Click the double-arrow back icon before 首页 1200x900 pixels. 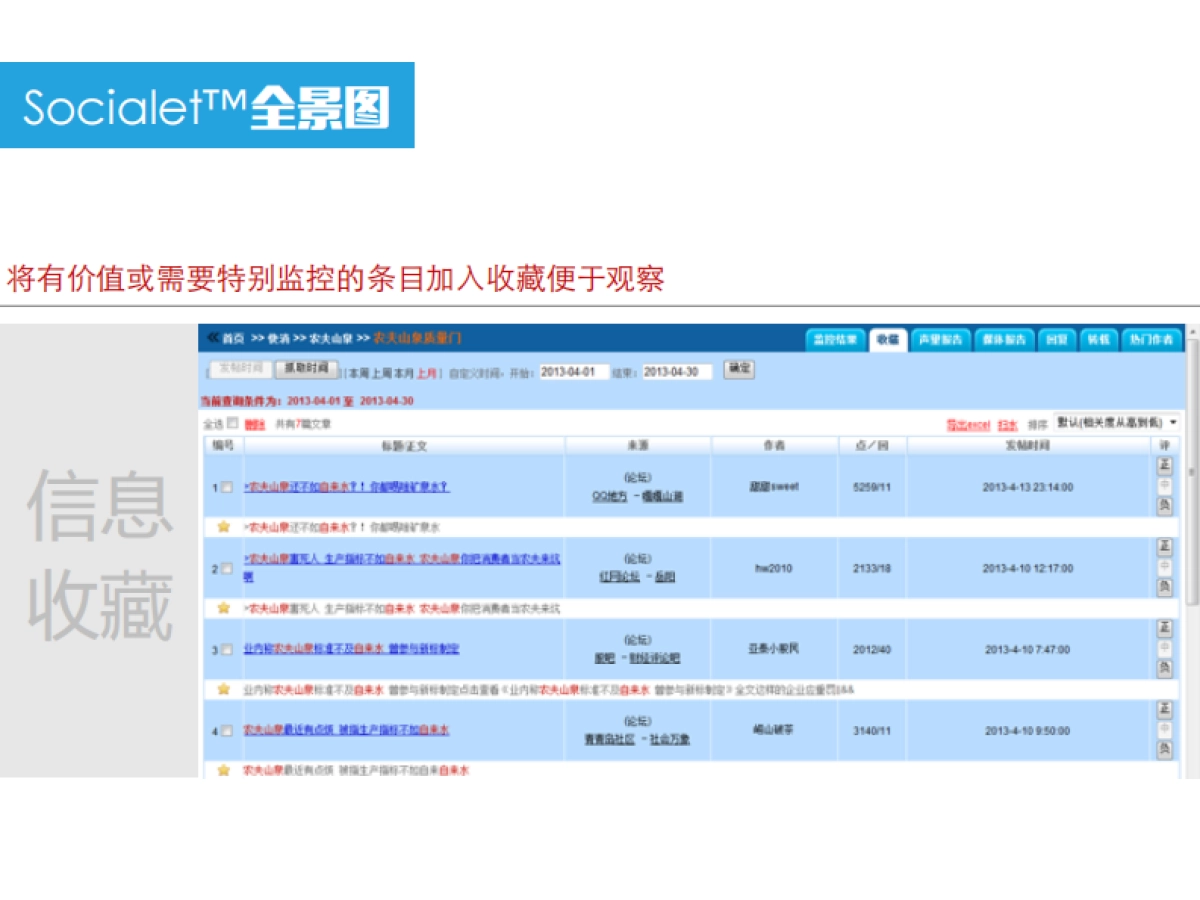pyautogui.click(x=212, y=338)
